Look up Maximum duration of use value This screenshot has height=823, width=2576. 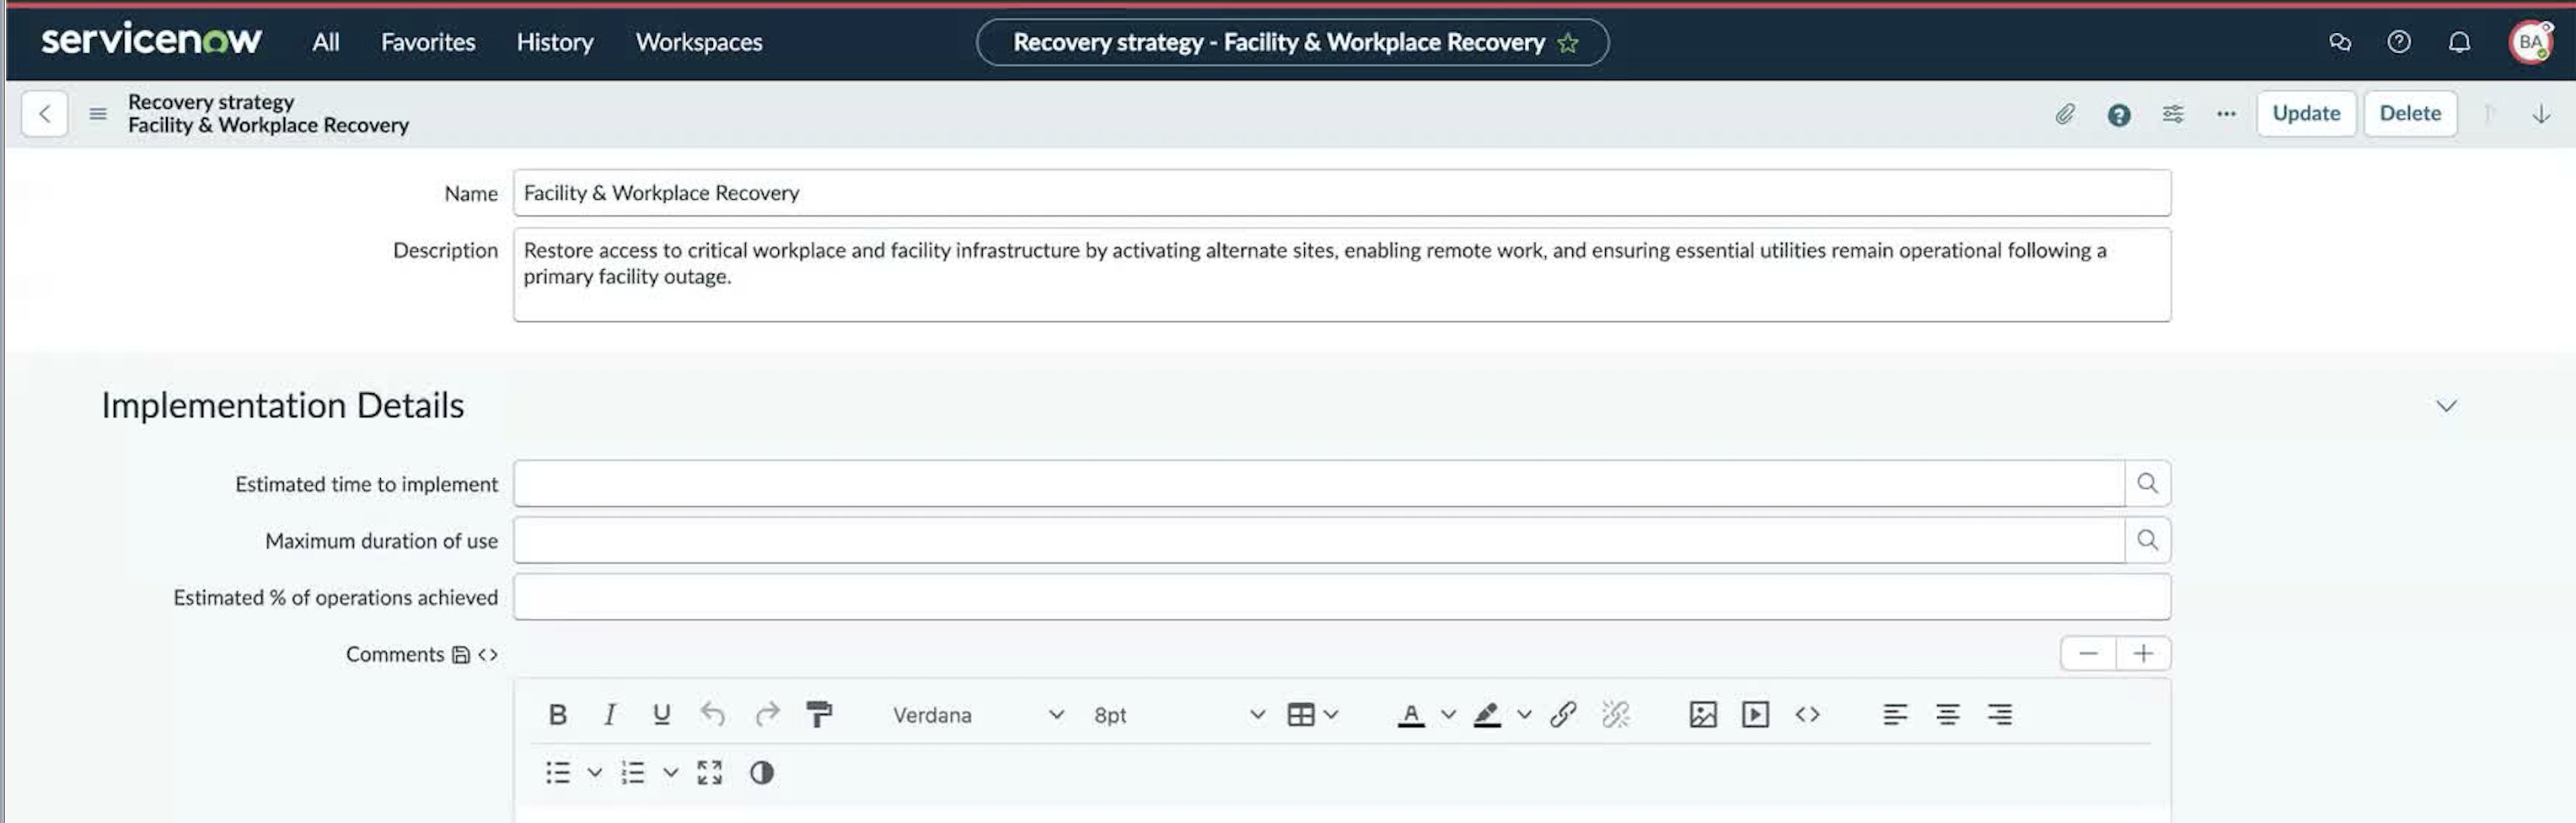[2147, 541]
